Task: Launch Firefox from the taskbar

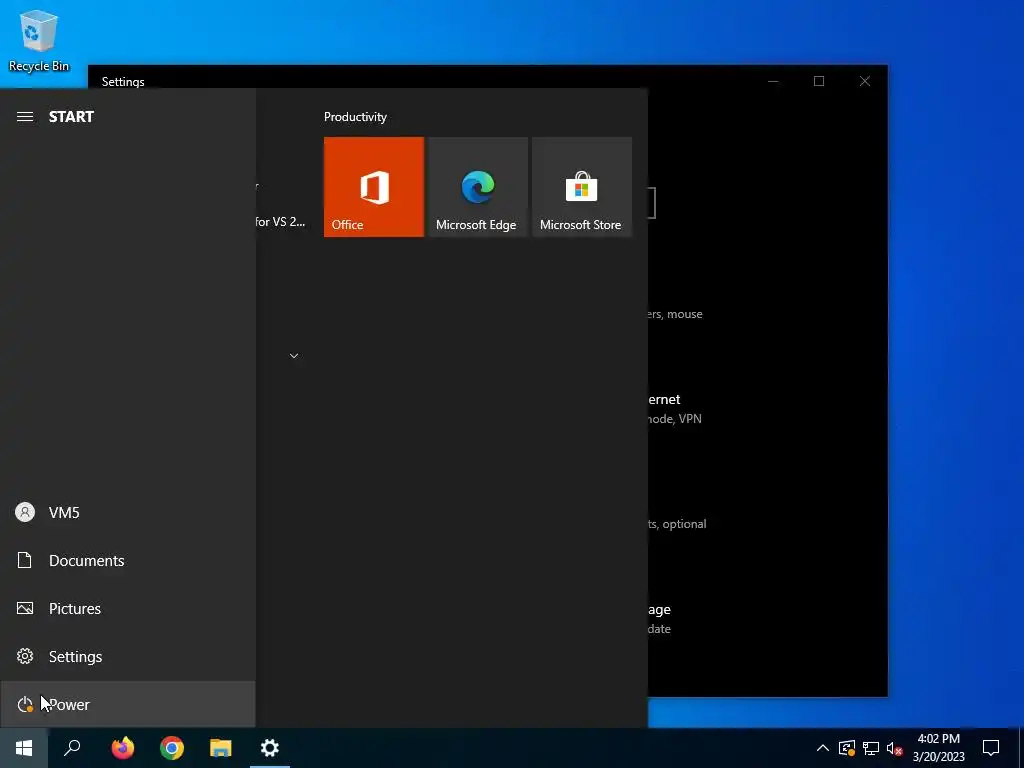Action: tap(122, 748)
